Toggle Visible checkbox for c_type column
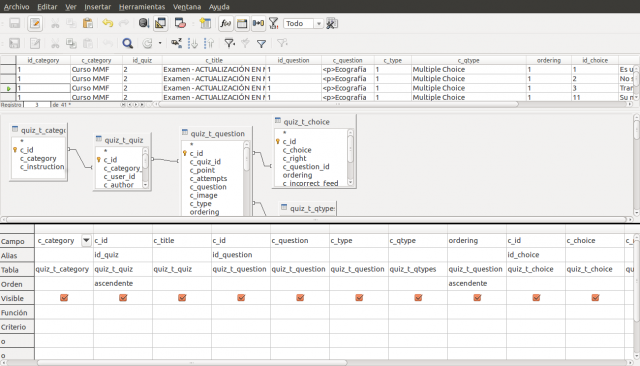Image resolution: width=640 pixels, height=366 pixels. (359, 298)
